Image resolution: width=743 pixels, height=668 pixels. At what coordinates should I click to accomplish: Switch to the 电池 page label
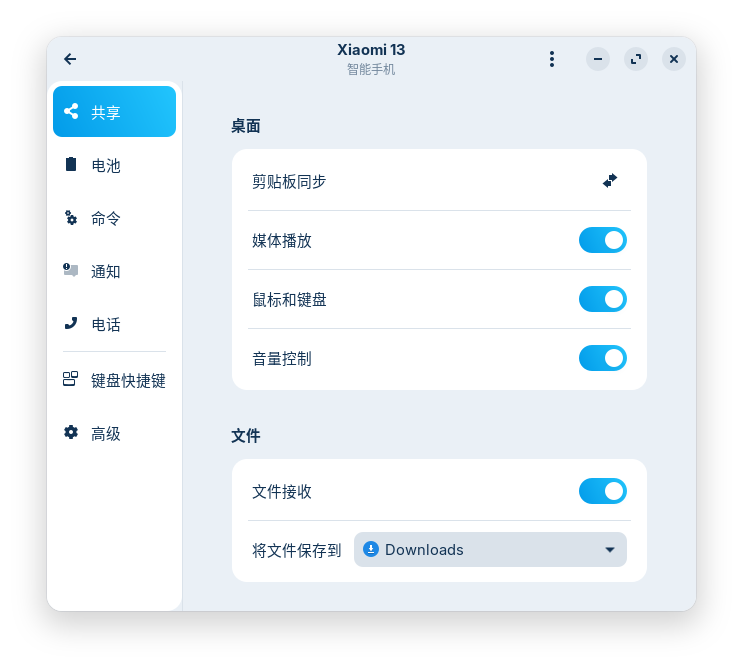point(106,166)
